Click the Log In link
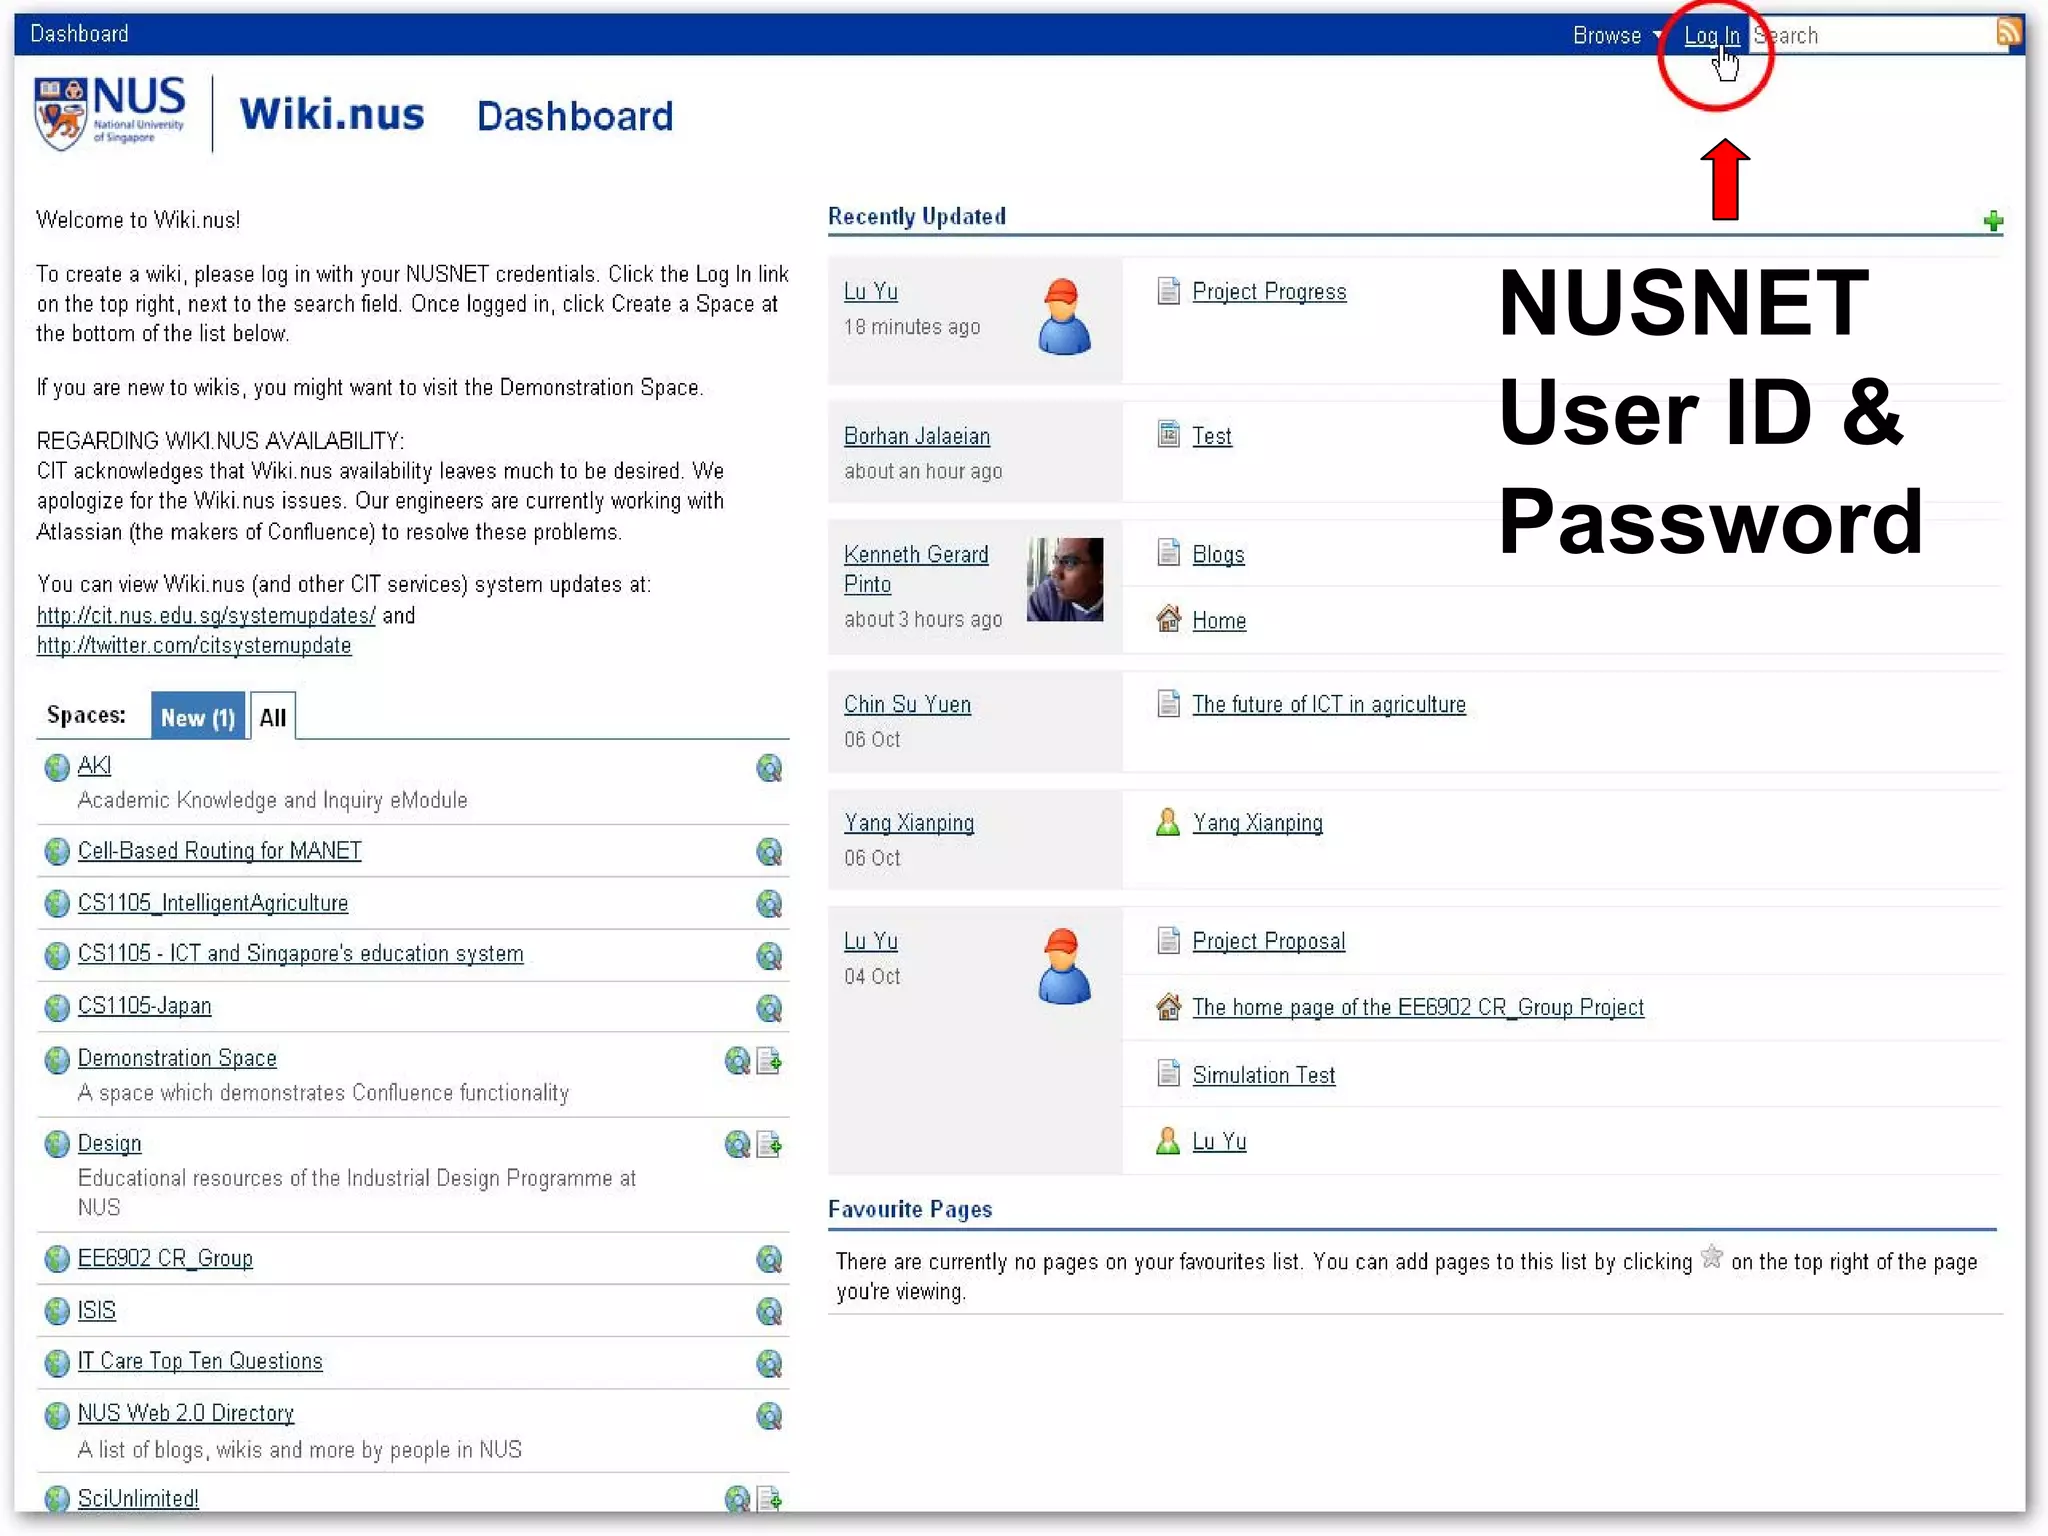The height and width of the screenshot is (1536, 2048). tap(1710, 36)
